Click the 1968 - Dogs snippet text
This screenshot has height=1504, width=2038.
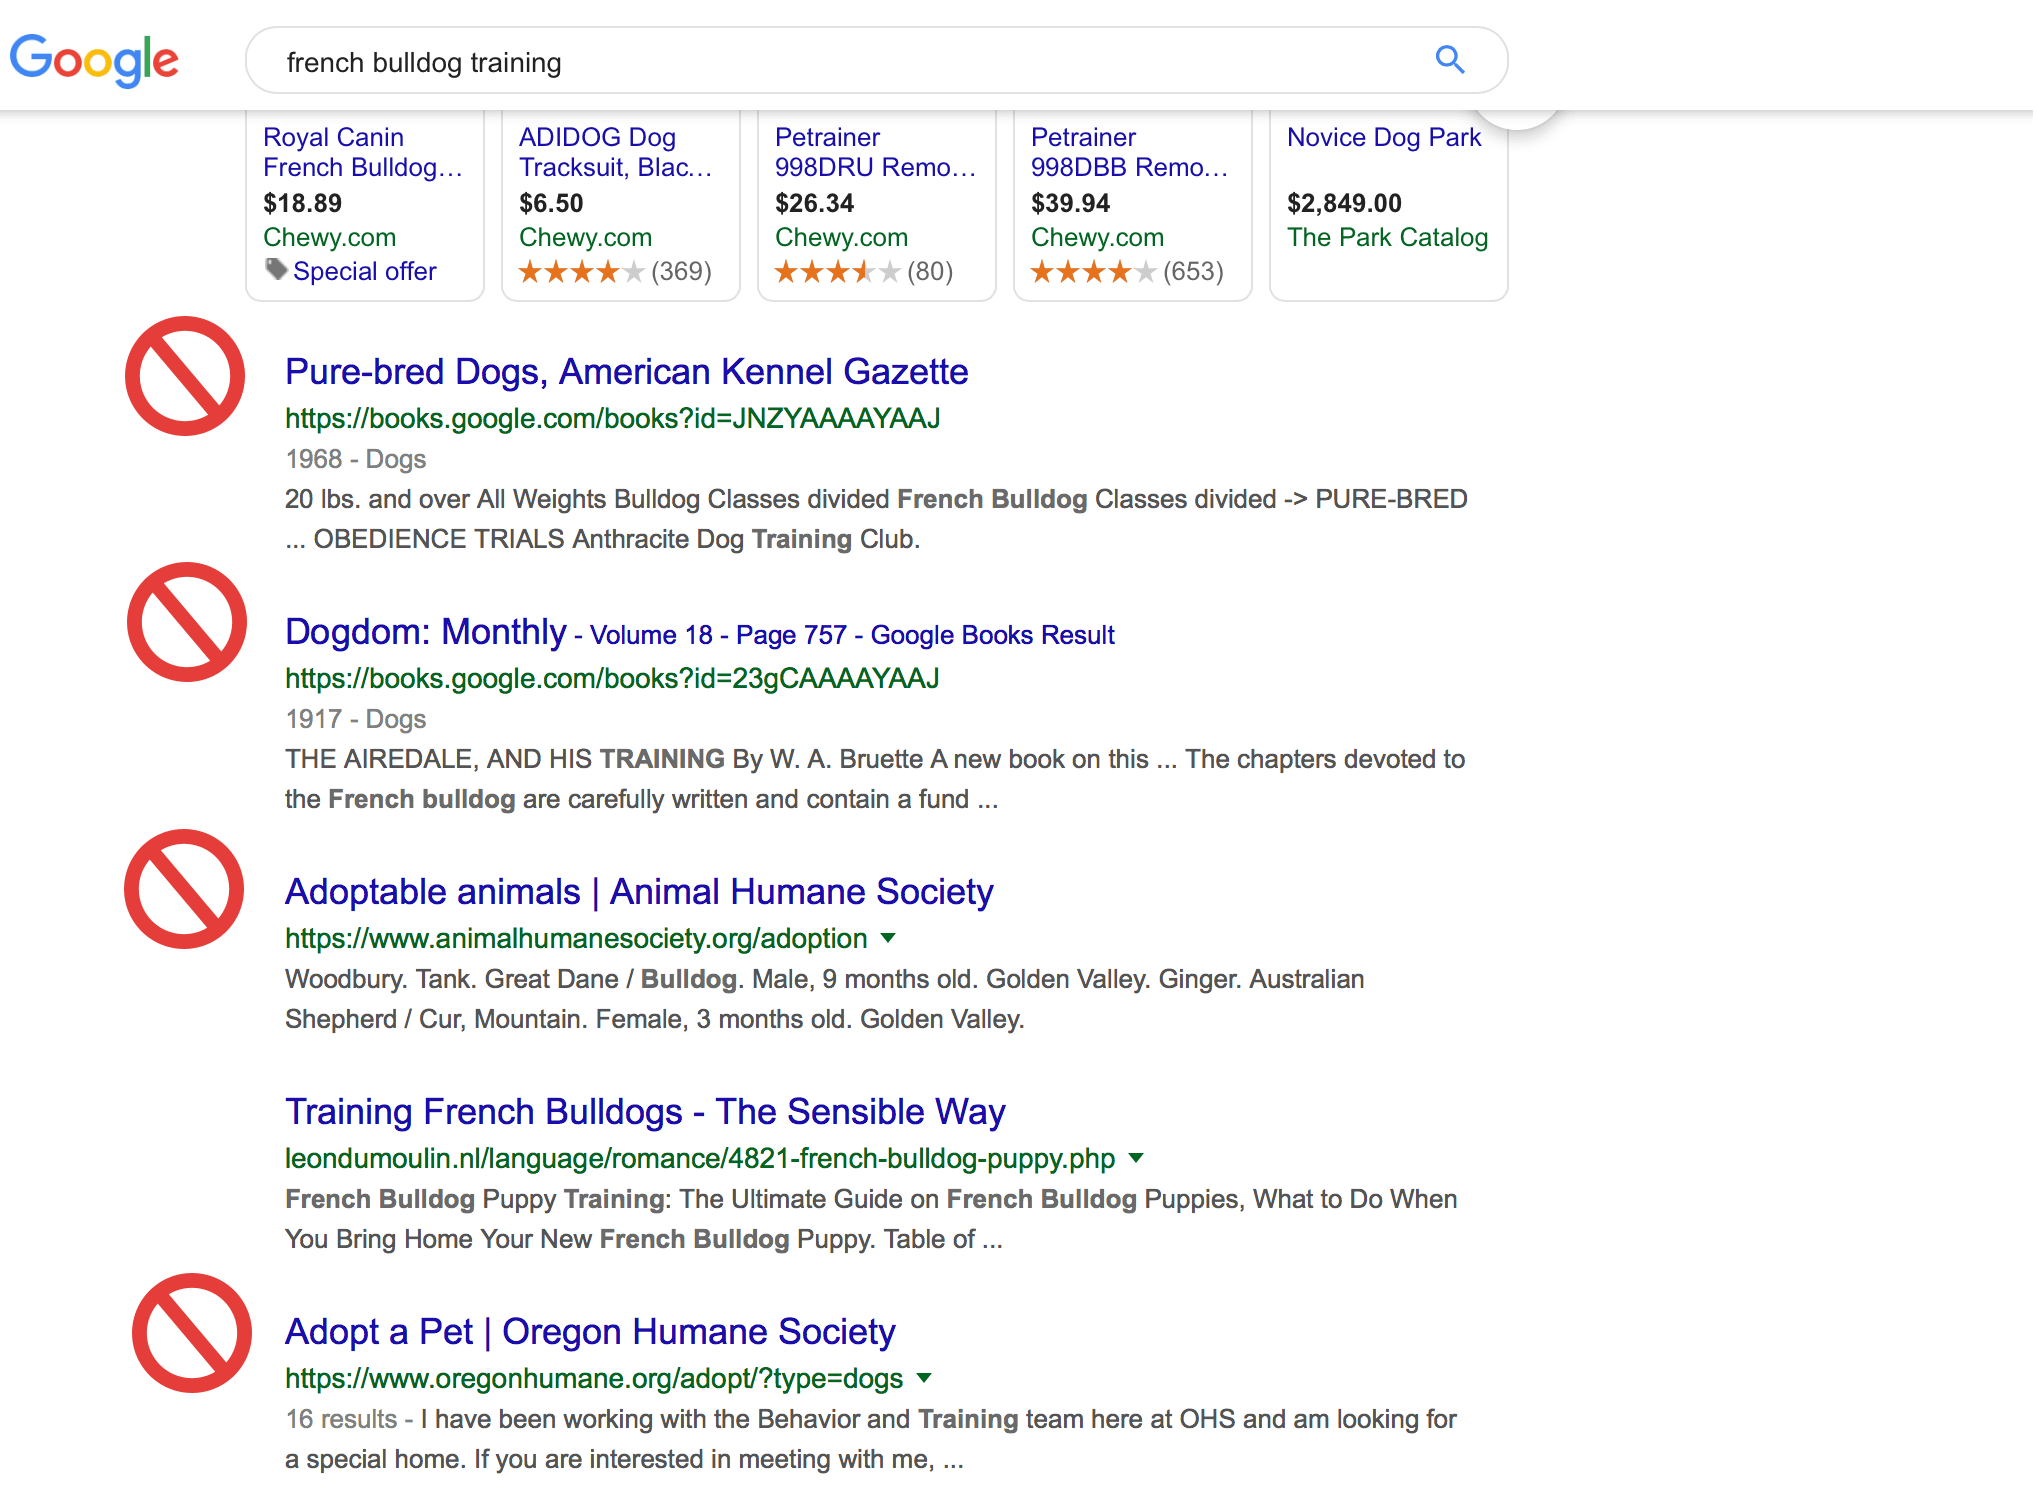(x=355, y=459)
